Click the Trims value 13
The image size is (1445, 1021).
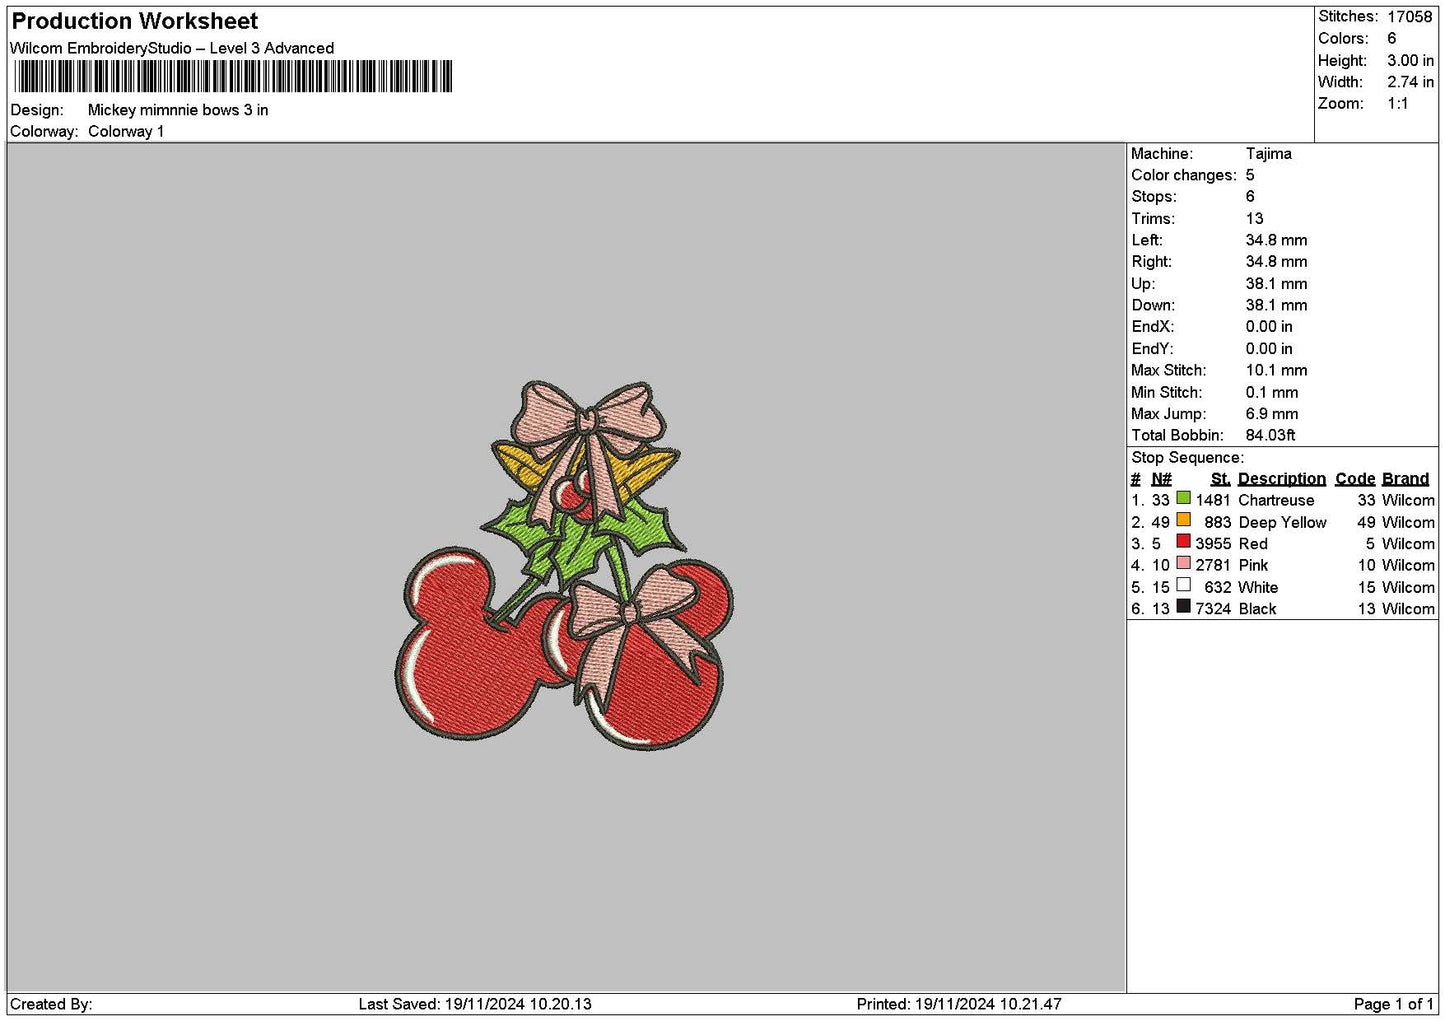tap(1255, 218)
